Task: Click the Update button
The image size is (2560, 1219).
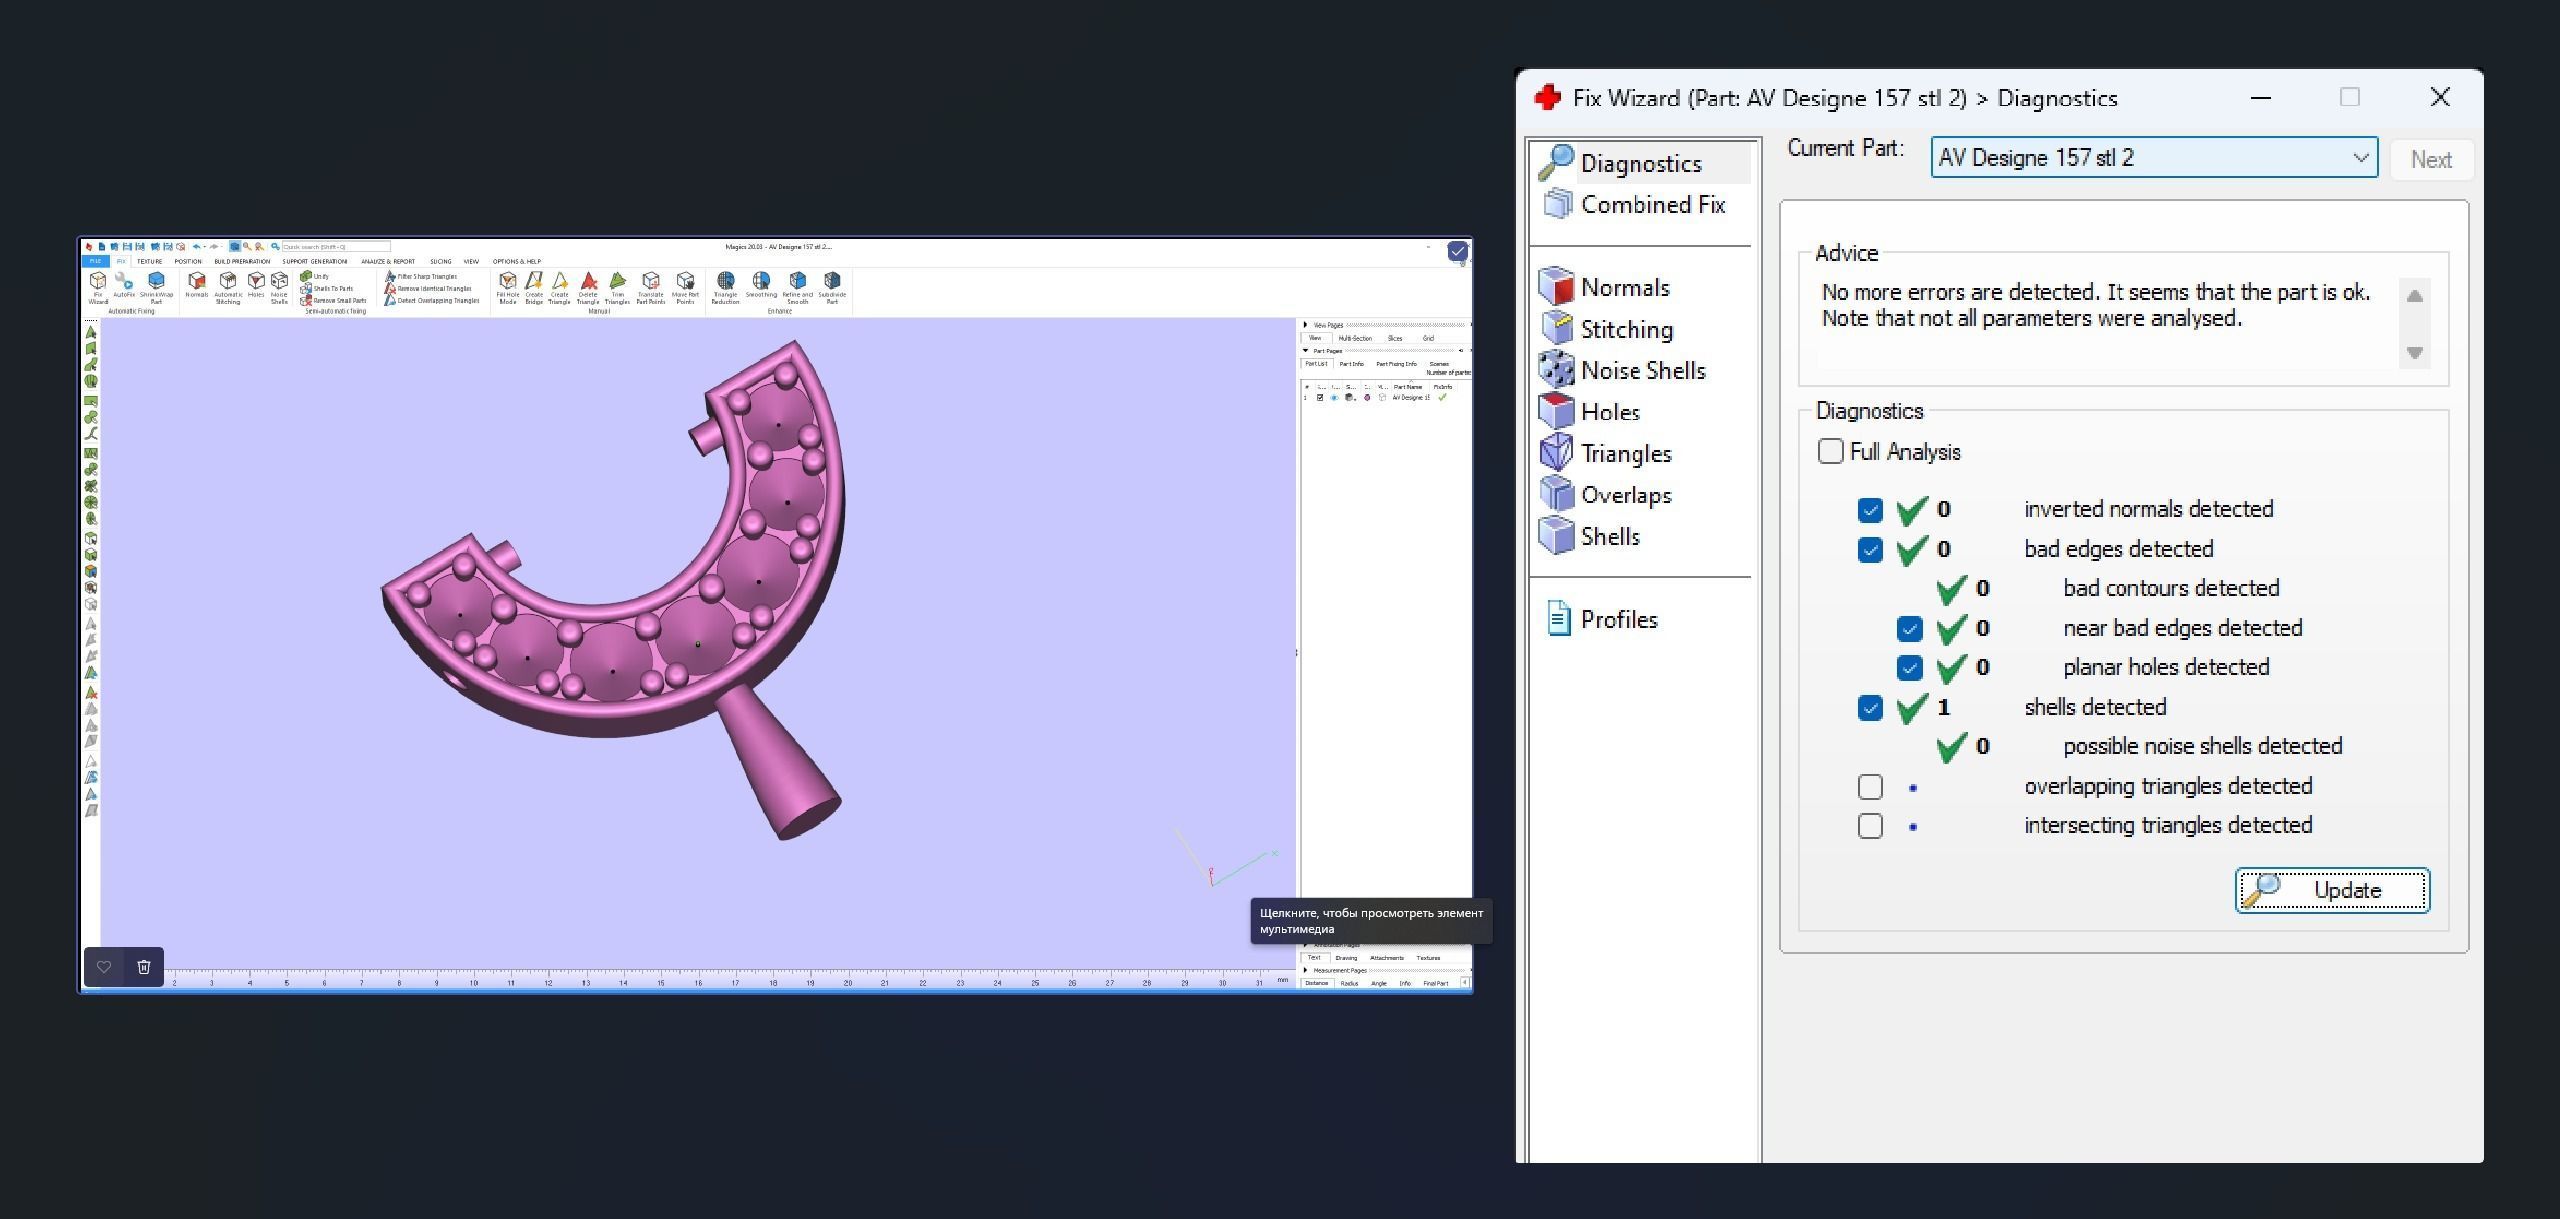Action: (2332, 890)
